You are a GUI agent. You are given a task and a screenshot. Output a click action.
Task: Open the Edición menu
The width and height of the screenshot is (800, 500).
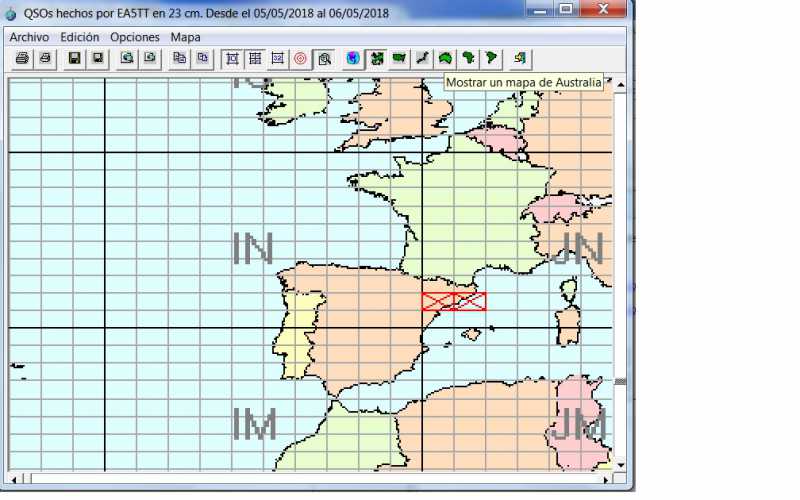[x=80, y=37]
